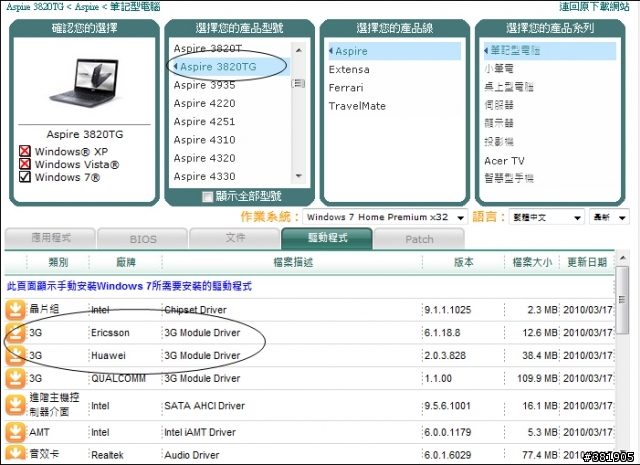Click model list scroll down arrow
Viewport: 640px width, 465px height.
[x=298, y=176]
